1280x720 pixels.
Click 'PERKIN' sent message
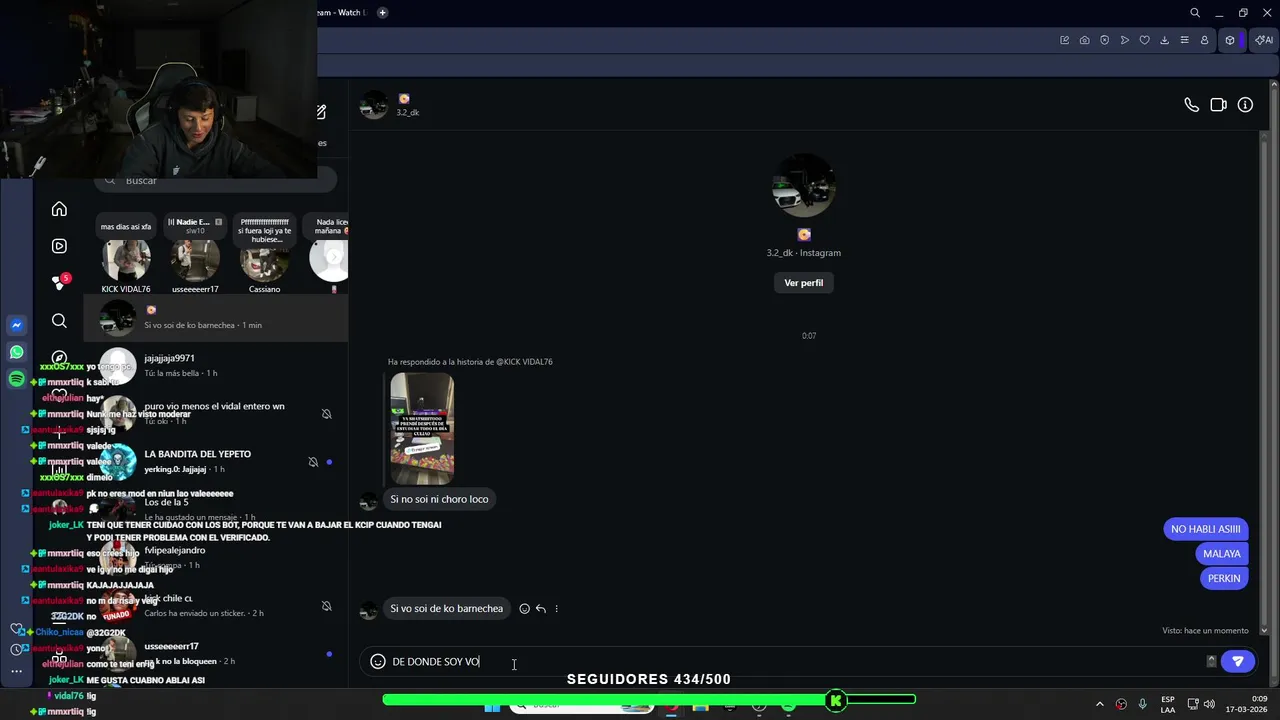click(x=1224, y=578)
